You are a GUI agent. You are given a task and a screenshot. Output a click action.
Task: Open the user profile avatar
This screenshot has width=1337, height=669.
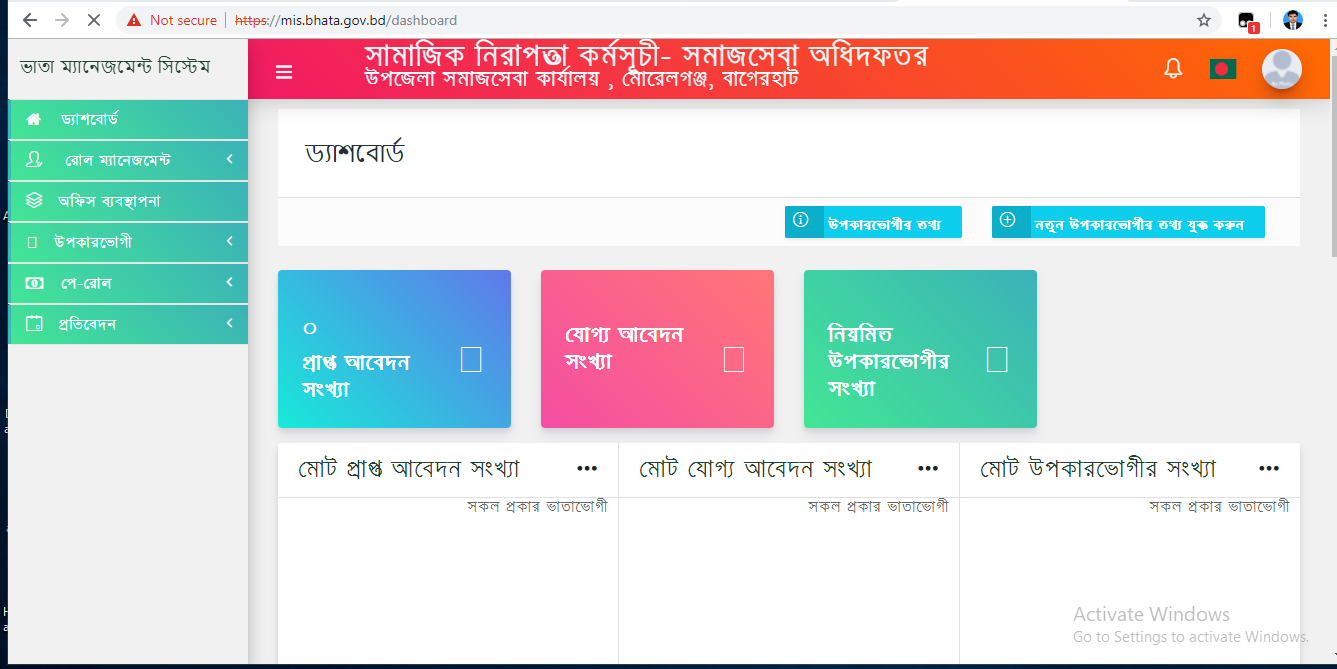[x=1281, y=69]
